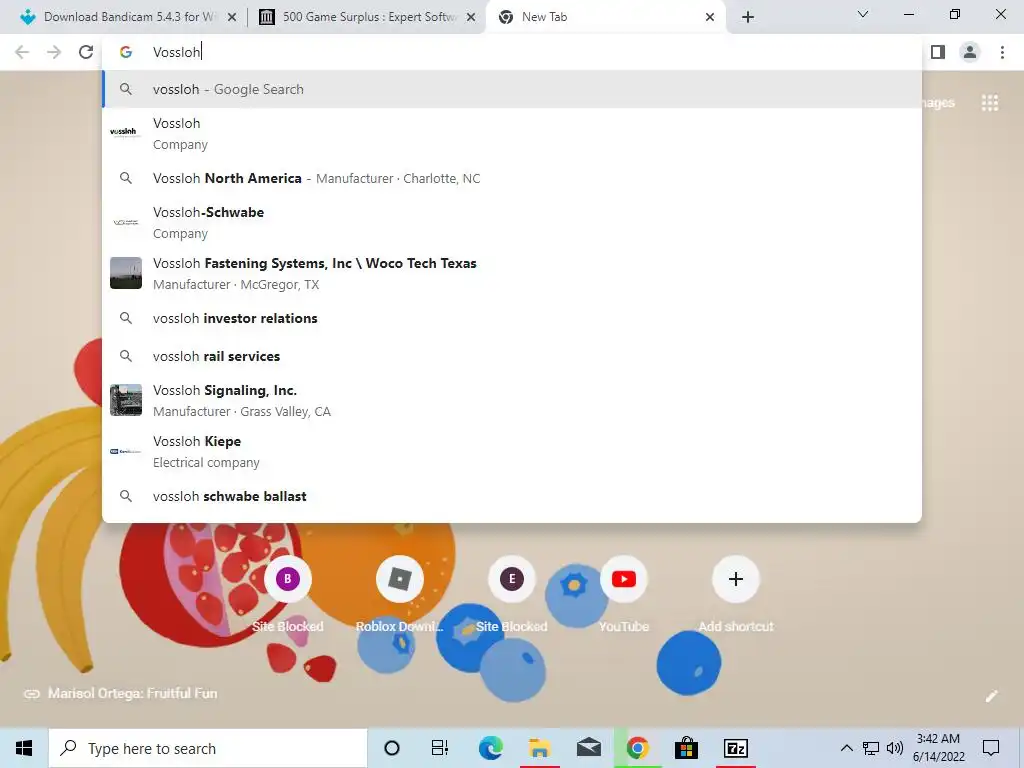
Task: Open File Explorer from the taskbar
Action: 539,748
